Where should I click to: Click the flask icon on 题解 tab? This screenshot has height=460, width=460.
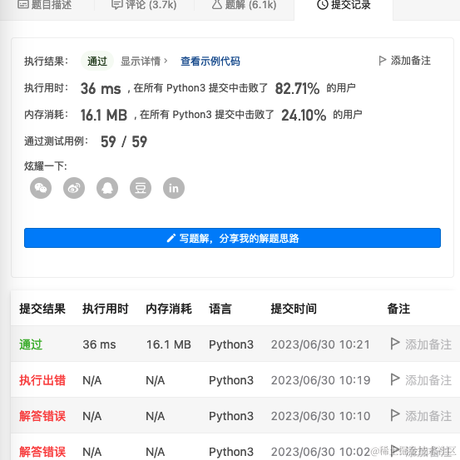click(217, 4)
